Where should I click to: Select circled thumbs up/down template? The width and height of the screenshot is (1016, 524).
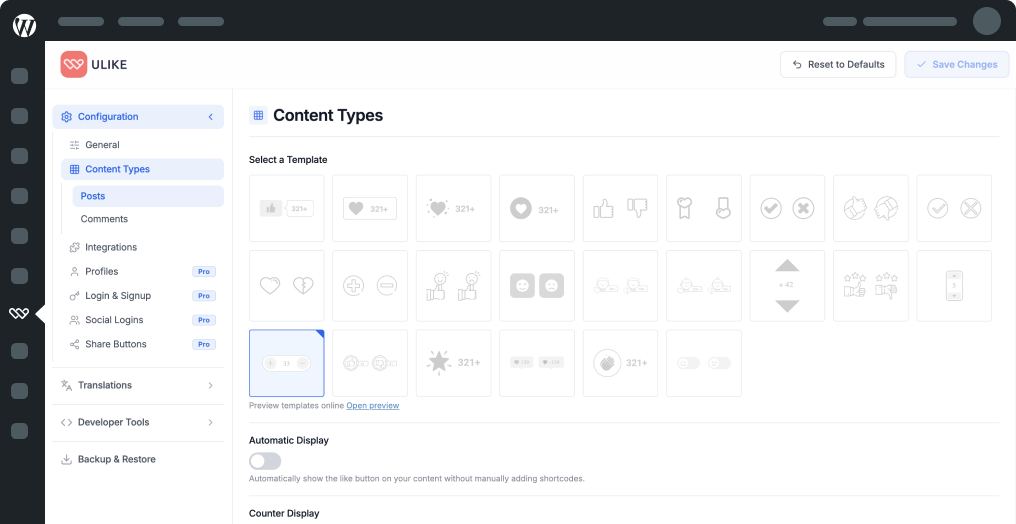coord(871,209)
